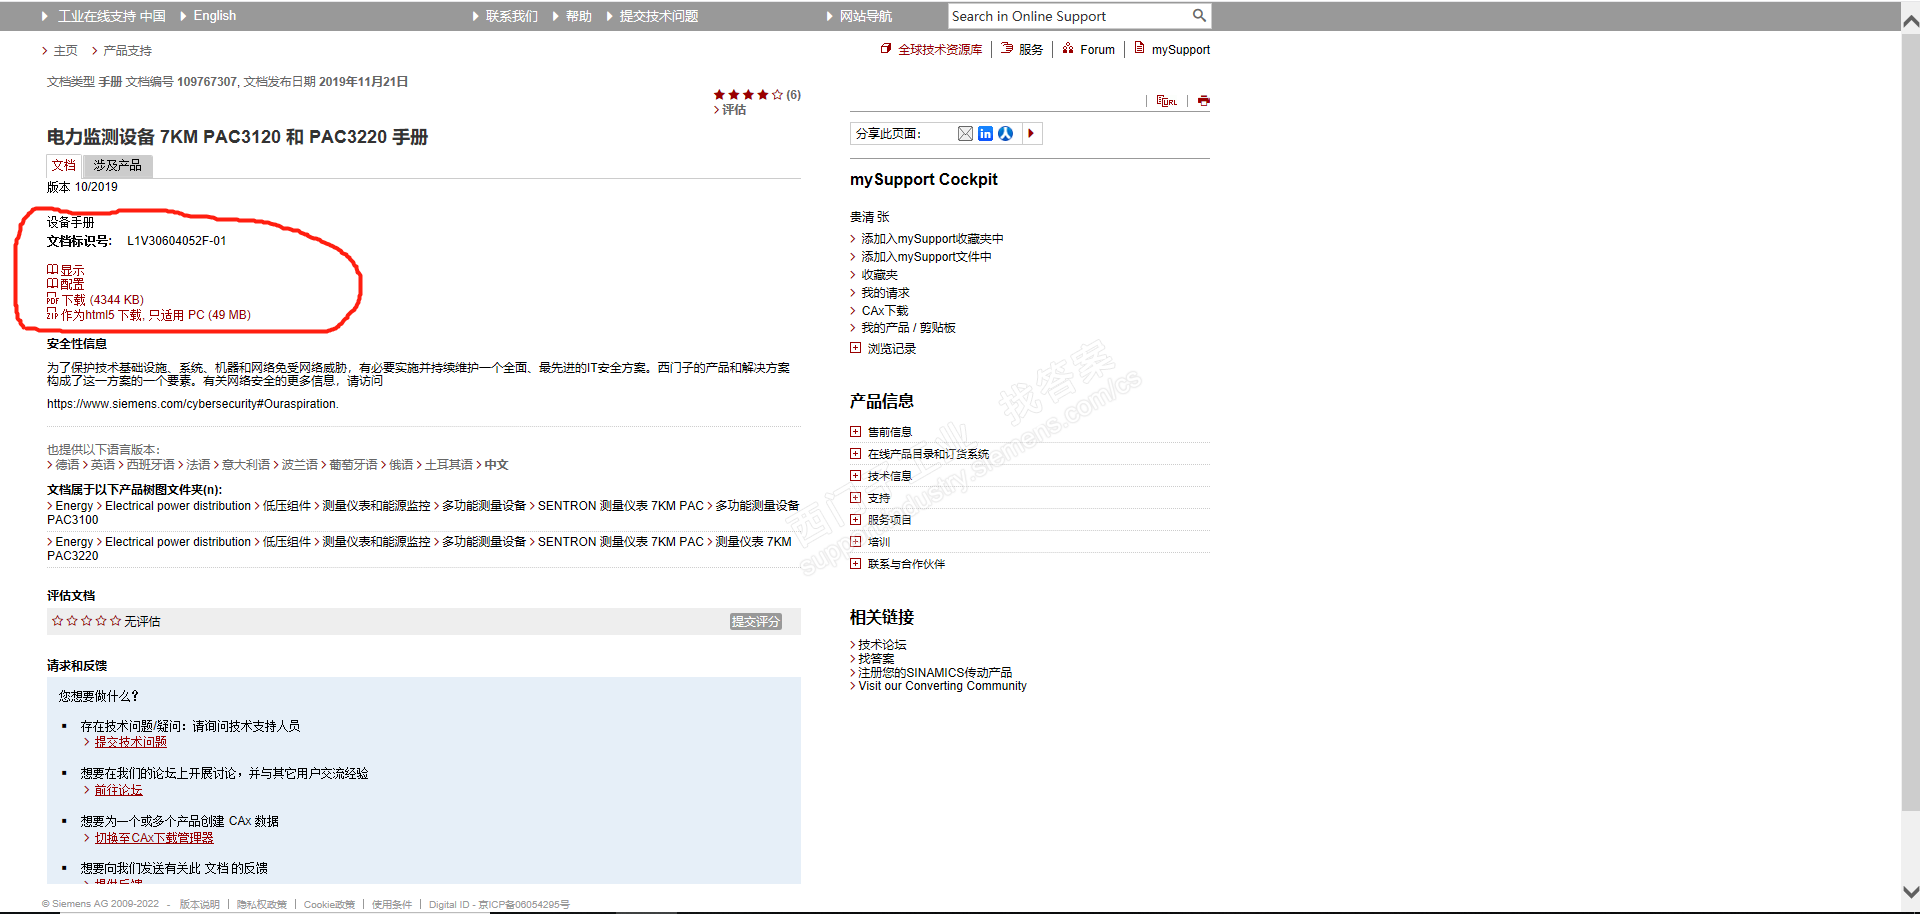Viewport: 1920px width, 914px height.
Task: Open the 显示 link for the manual
Action: [72, 270]
